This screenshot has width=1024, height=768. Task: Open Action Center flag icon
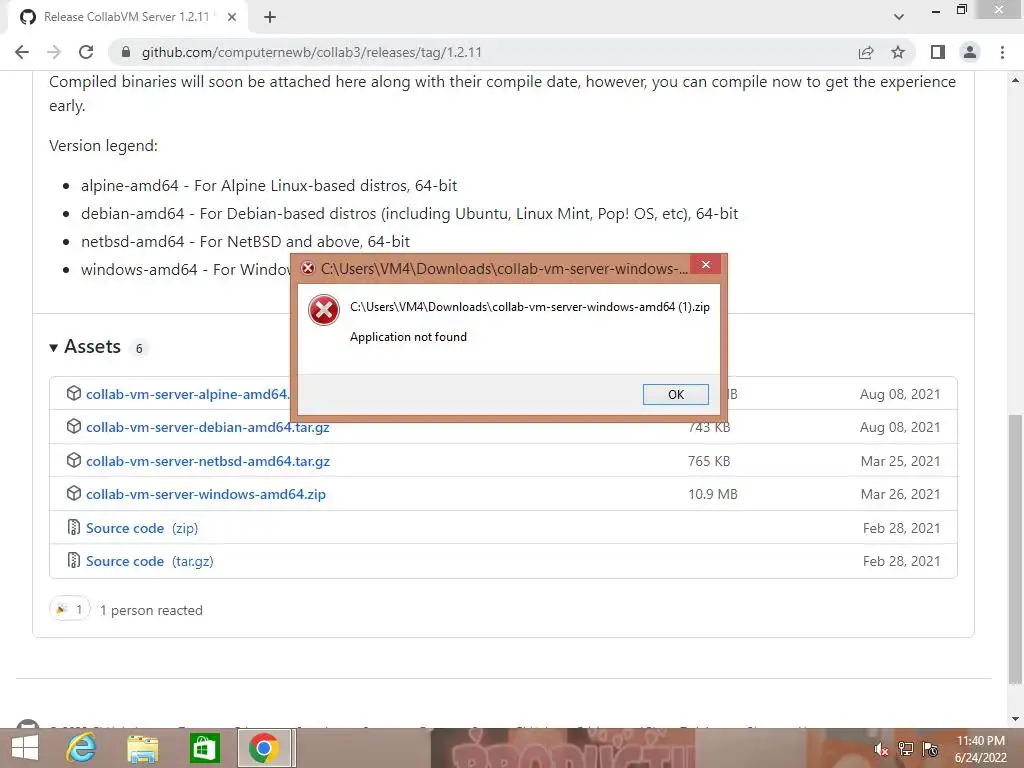[931, 749]
